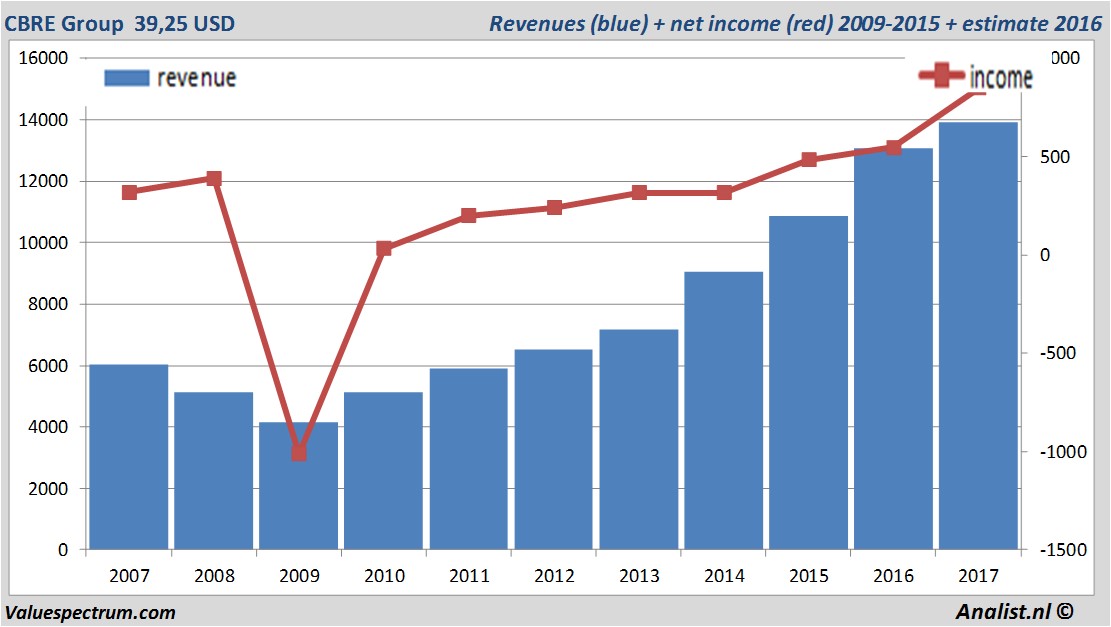1111x627 pixels.
Task: Click the 2016 income data point marker
Action: click(x=893, y=148)
